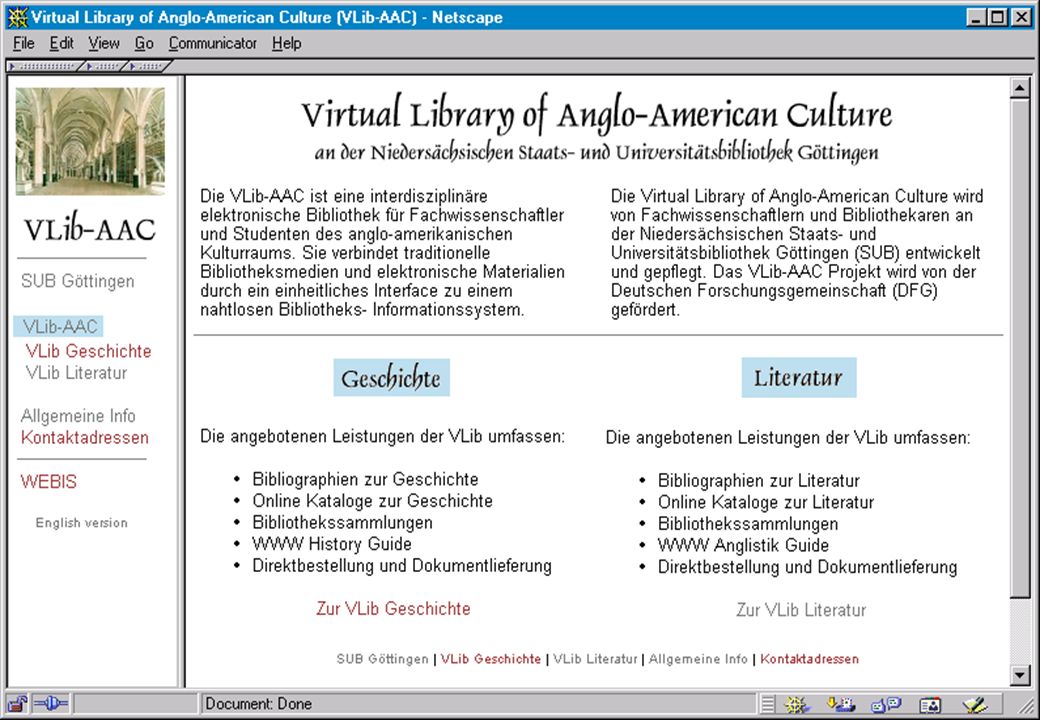The image size is (1040, 720).
Task: Open Kontaktadressen in footer navigation
Action: pos(809,659)
